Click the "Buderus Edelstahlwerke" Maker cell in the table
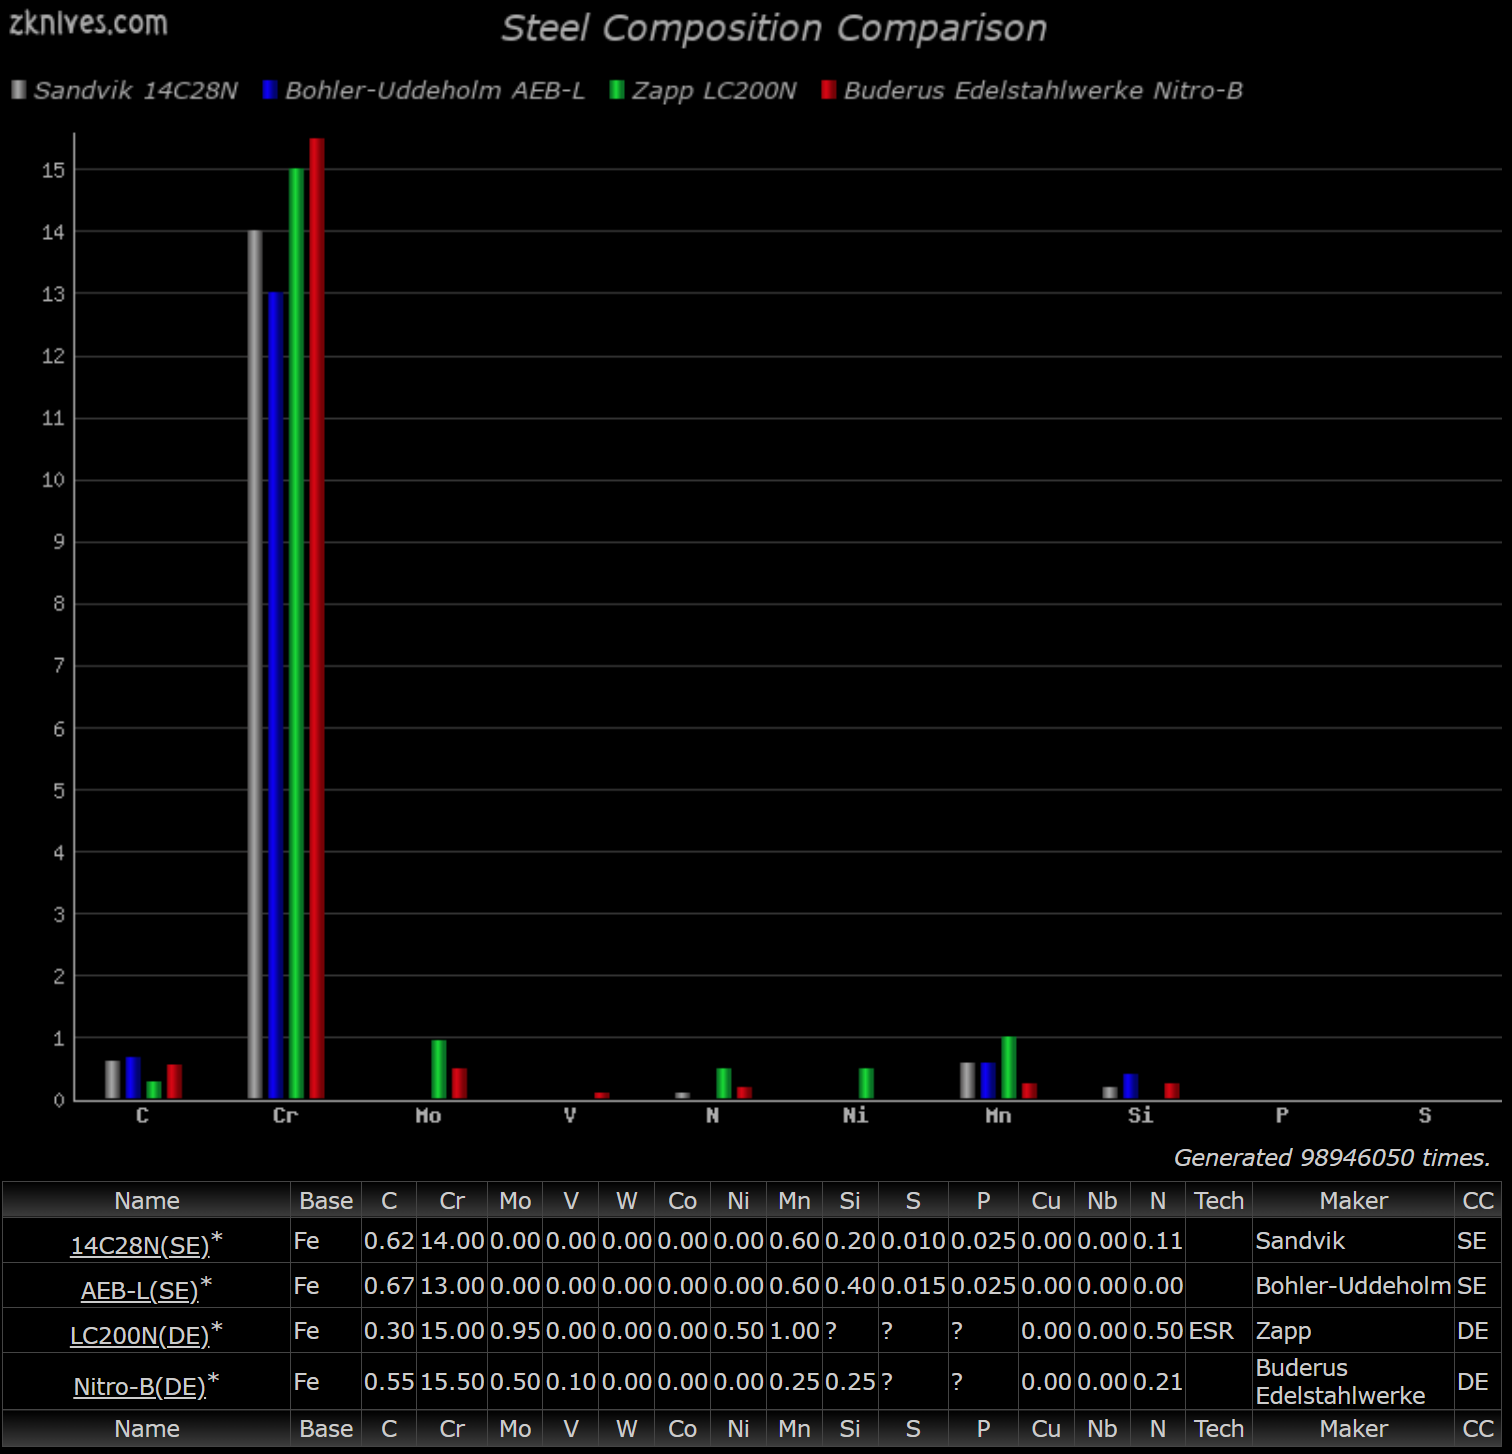Screen dimensions: 1512x1454 coord(1354,1382)
